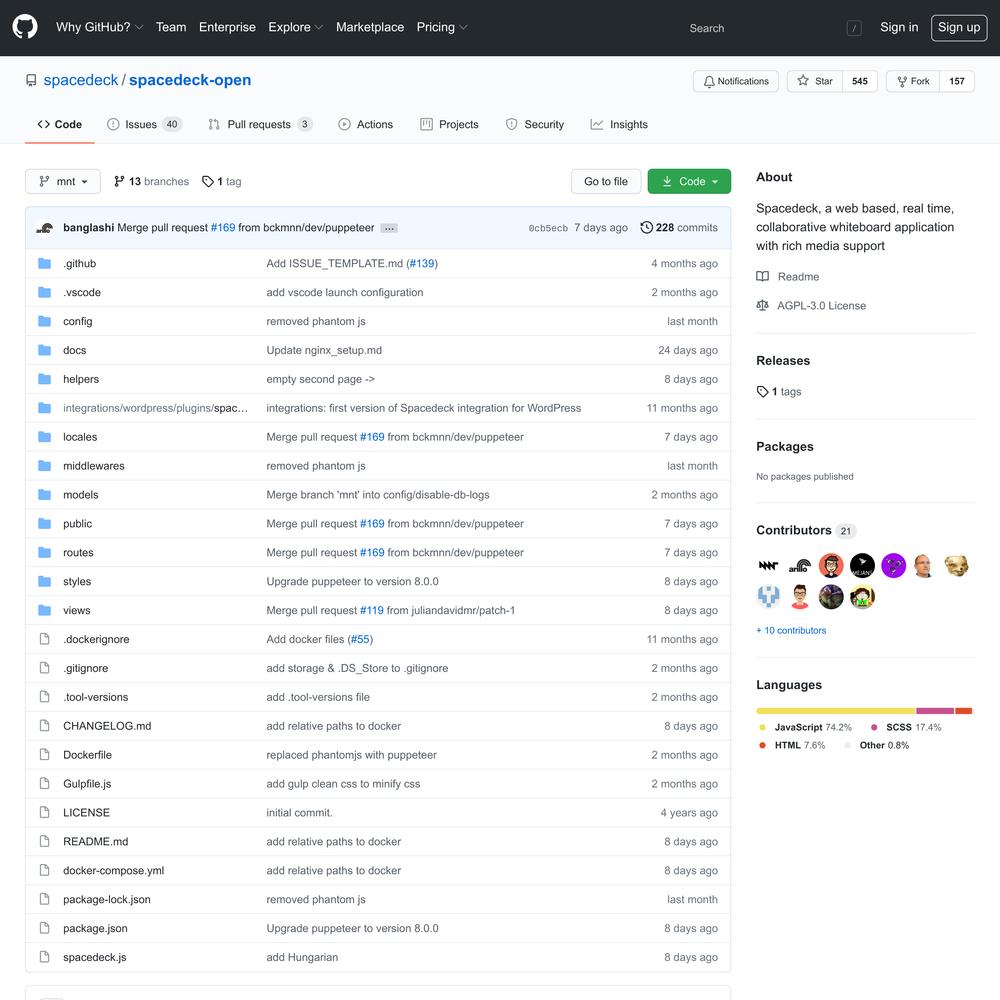Expand the Pricing dropdown

[442, 27]
